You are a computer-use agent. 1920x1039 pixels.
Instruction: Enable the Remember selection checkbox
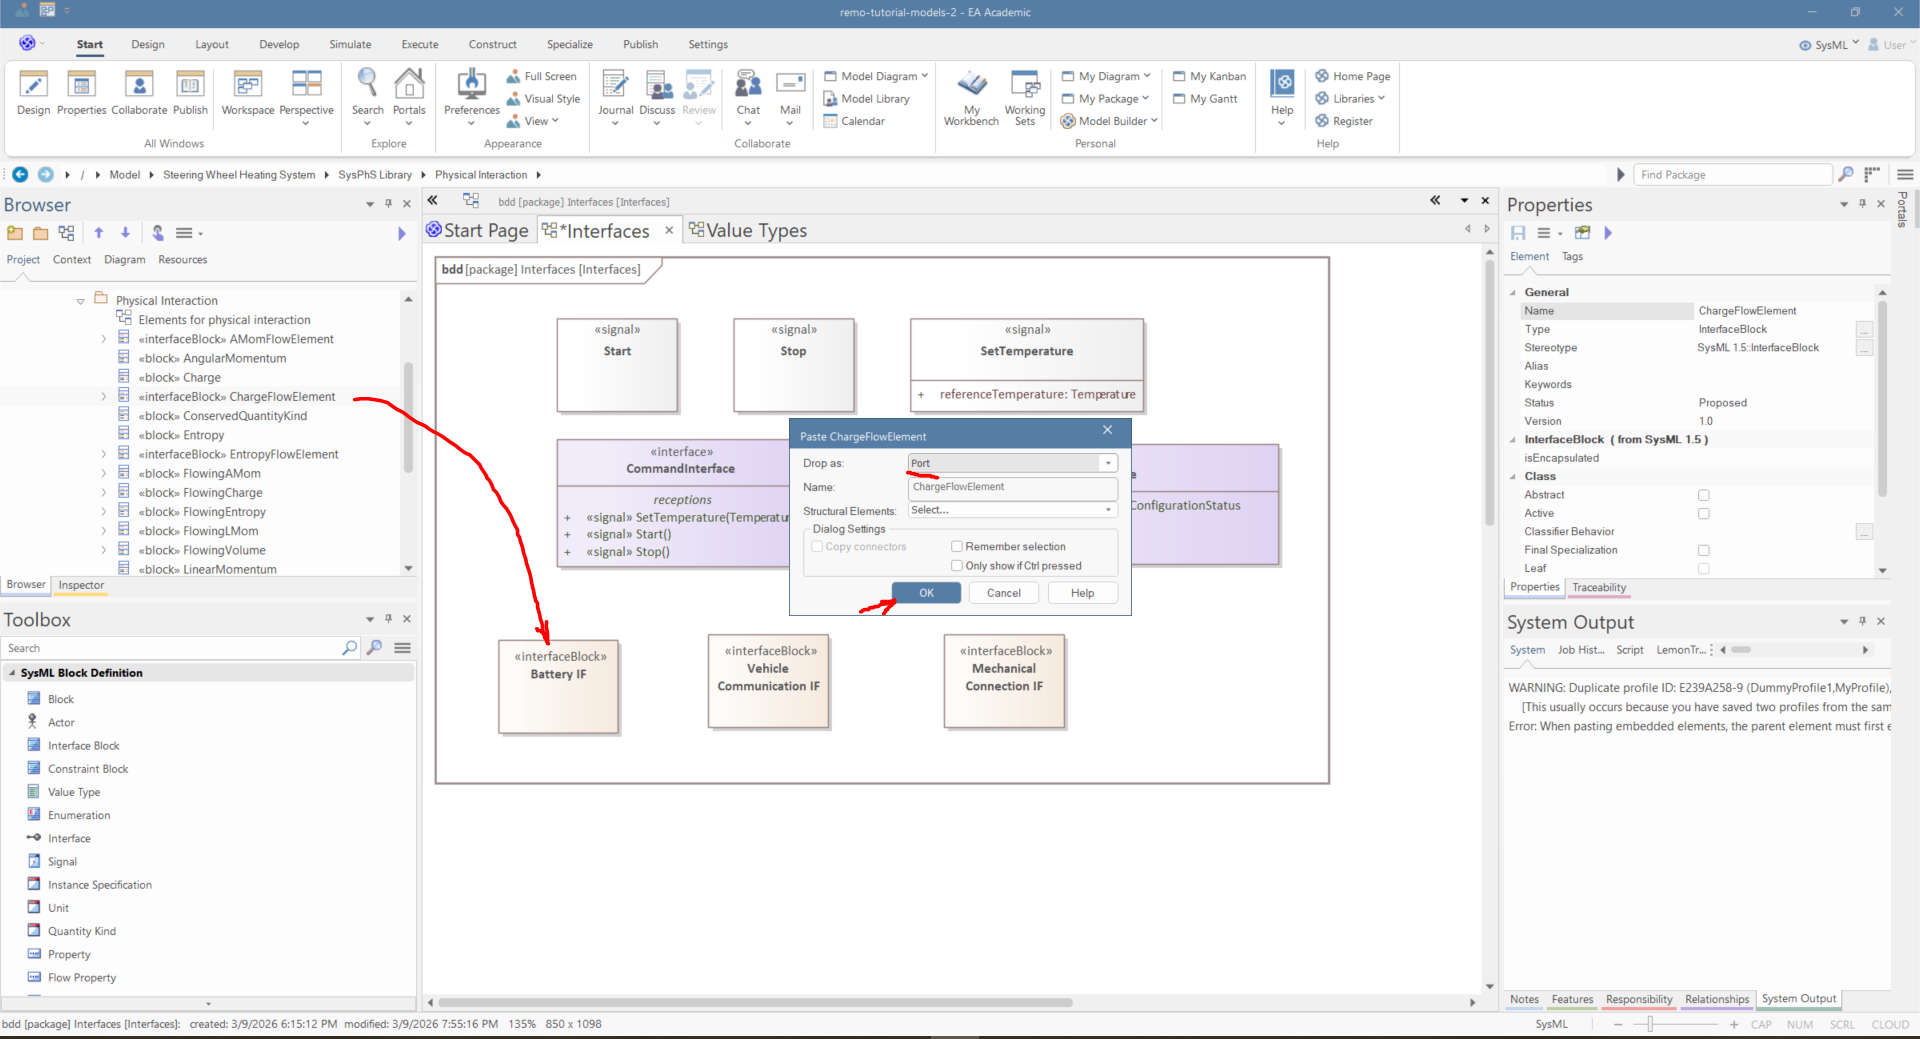(x=957, y=547)
